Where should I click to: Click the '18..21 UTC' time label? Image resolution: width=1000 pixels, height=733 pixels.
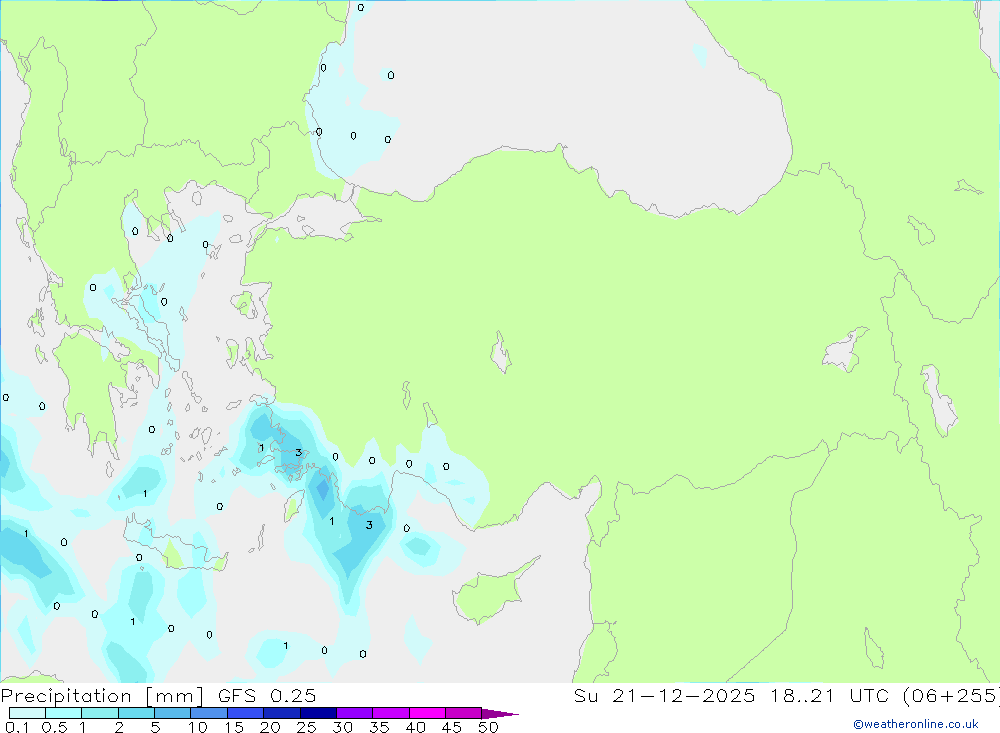pos(830,695)
